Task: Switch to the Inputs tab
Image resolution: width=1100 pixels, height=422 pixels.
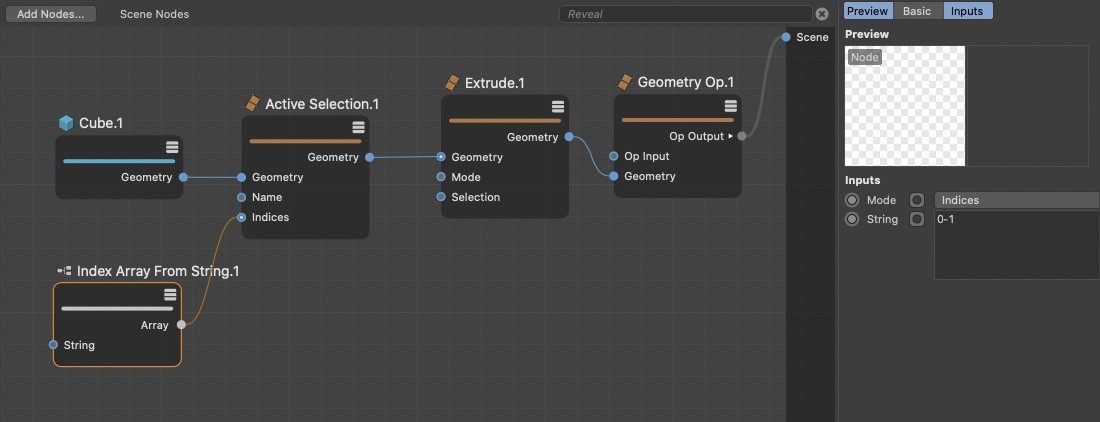Action: coord(967,11)
